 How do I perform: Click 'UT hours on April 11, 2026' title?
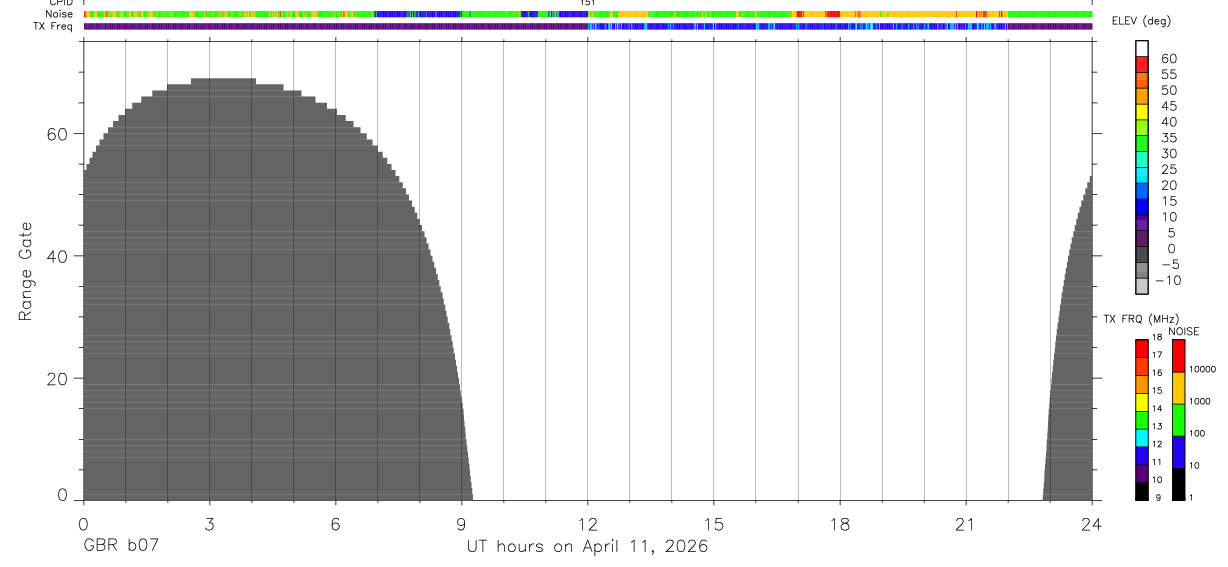587,546
